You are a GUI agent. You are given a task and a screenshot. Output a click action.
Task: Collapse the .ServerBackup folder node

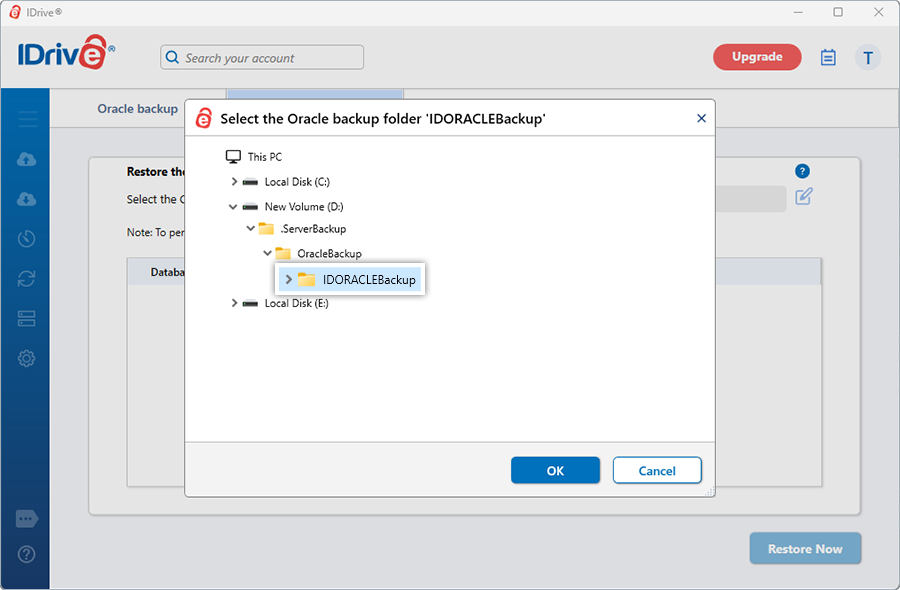coord(250,228)
